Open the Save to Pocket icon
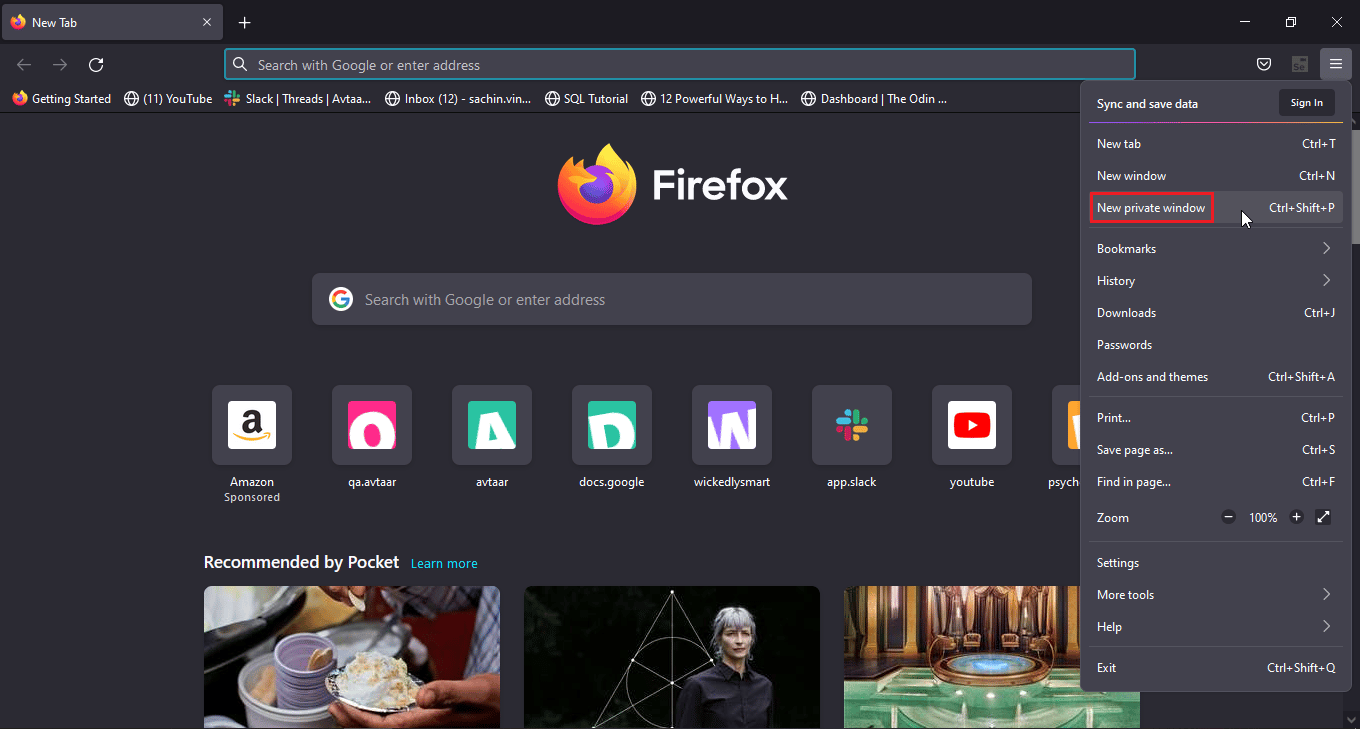This screenshot has width=1360, height=729. click(1264, 65)
